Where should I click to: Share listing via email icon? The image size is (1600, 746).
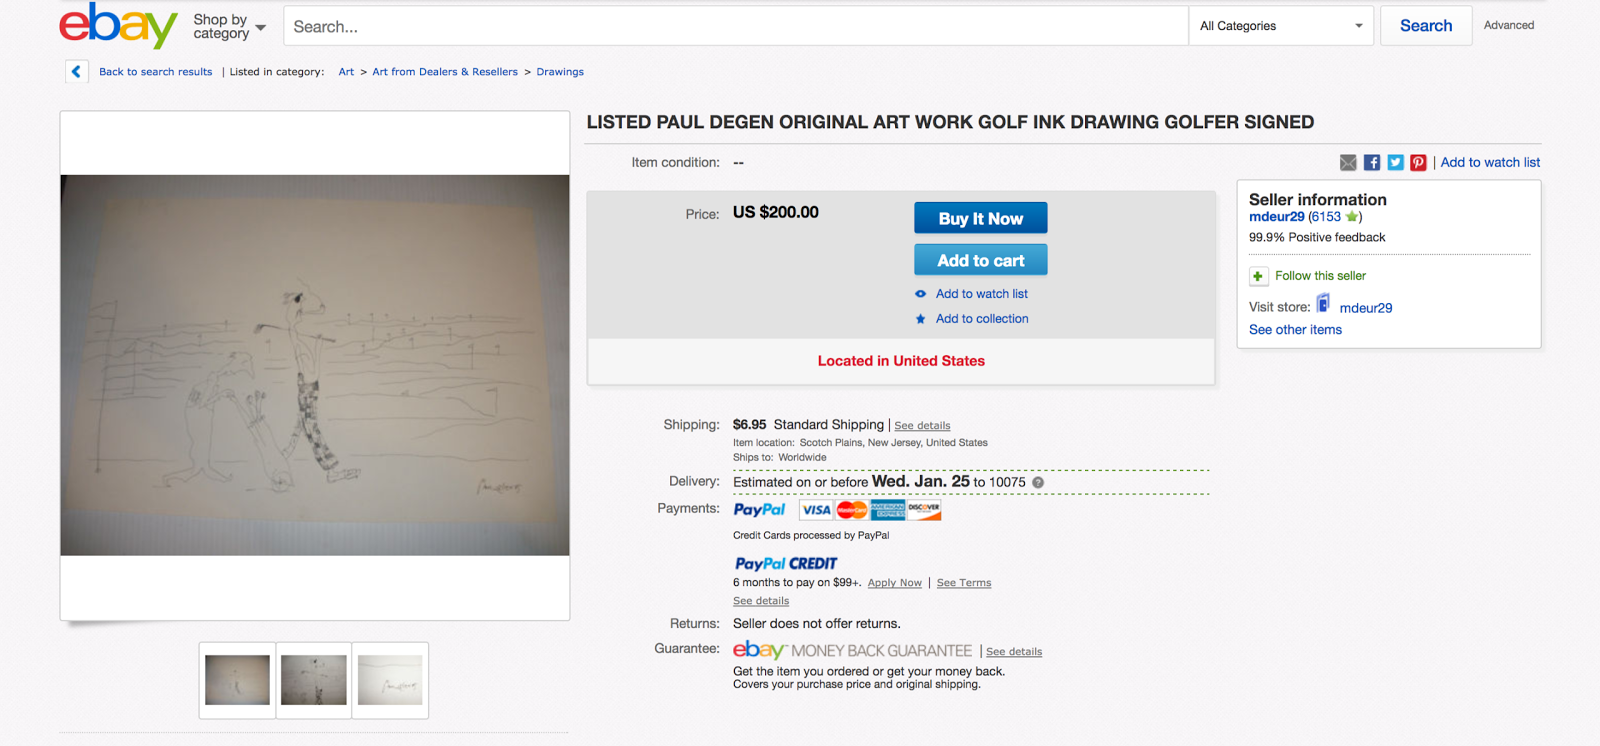1348,163
